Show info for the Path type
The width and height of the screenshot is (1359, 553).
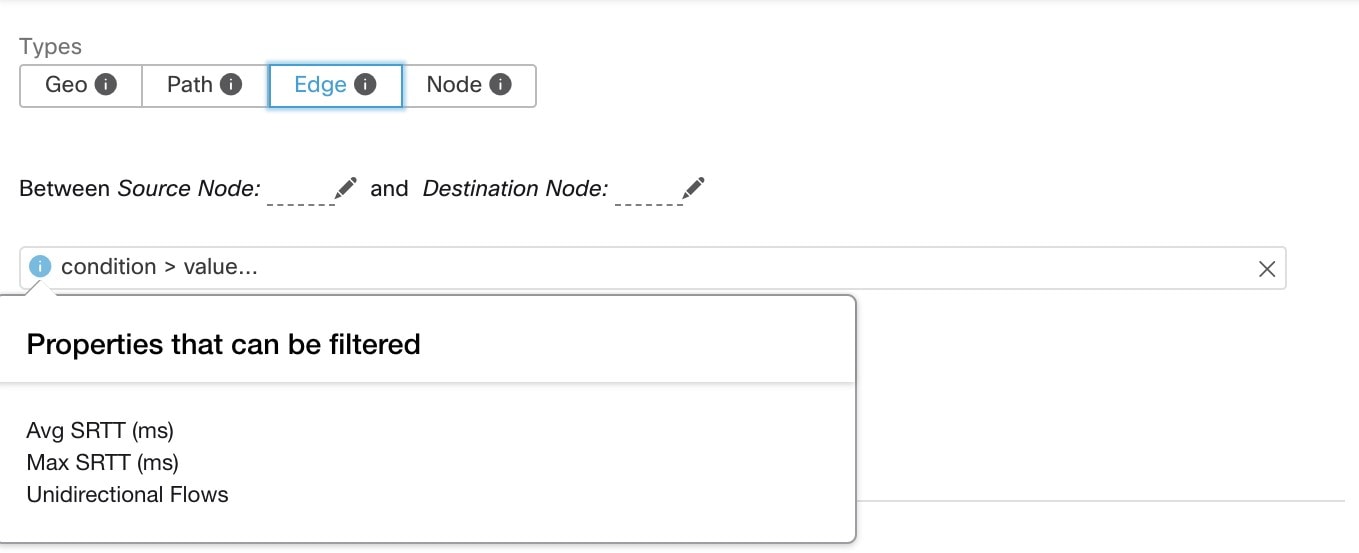pos(231,85)
